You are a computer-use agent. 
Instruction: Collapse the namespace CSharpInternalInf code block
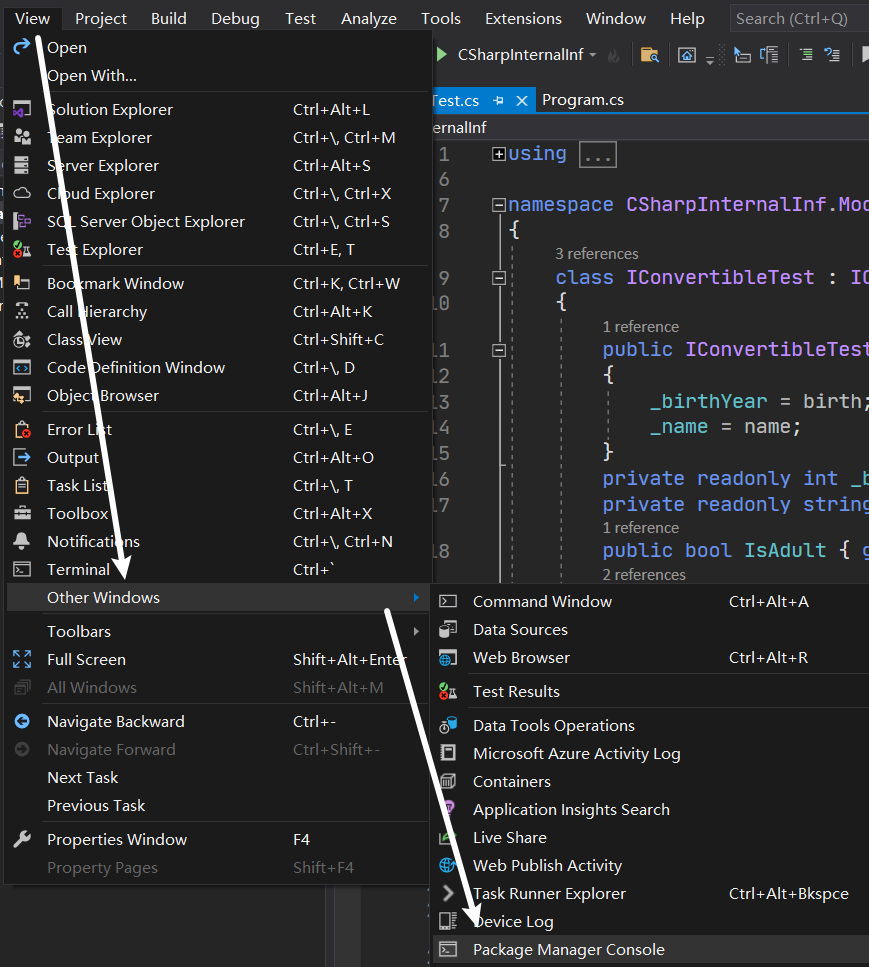pyautogui.click(x=499, y=205)
